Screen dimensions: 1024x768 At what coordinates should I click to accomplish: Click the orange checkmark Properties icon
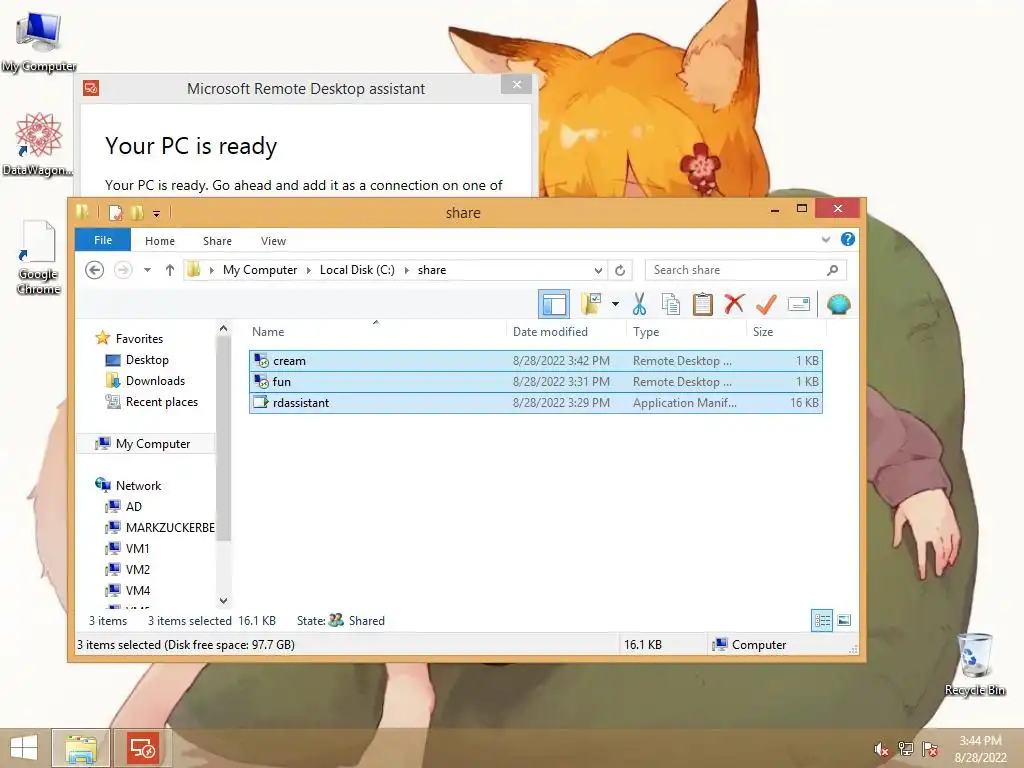pyautogui.click(x=766, y=304)
